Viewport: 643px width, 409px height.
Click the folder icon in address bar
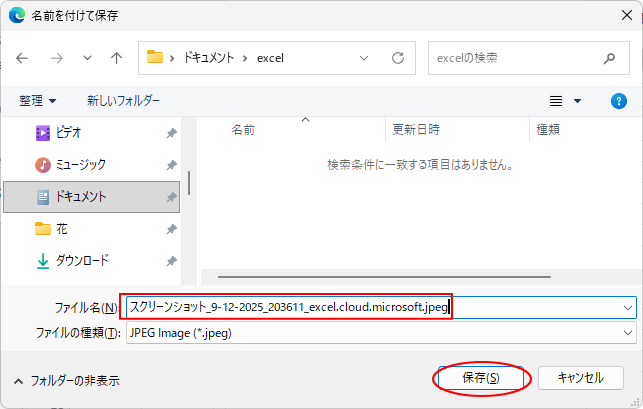tap(155, 57)
